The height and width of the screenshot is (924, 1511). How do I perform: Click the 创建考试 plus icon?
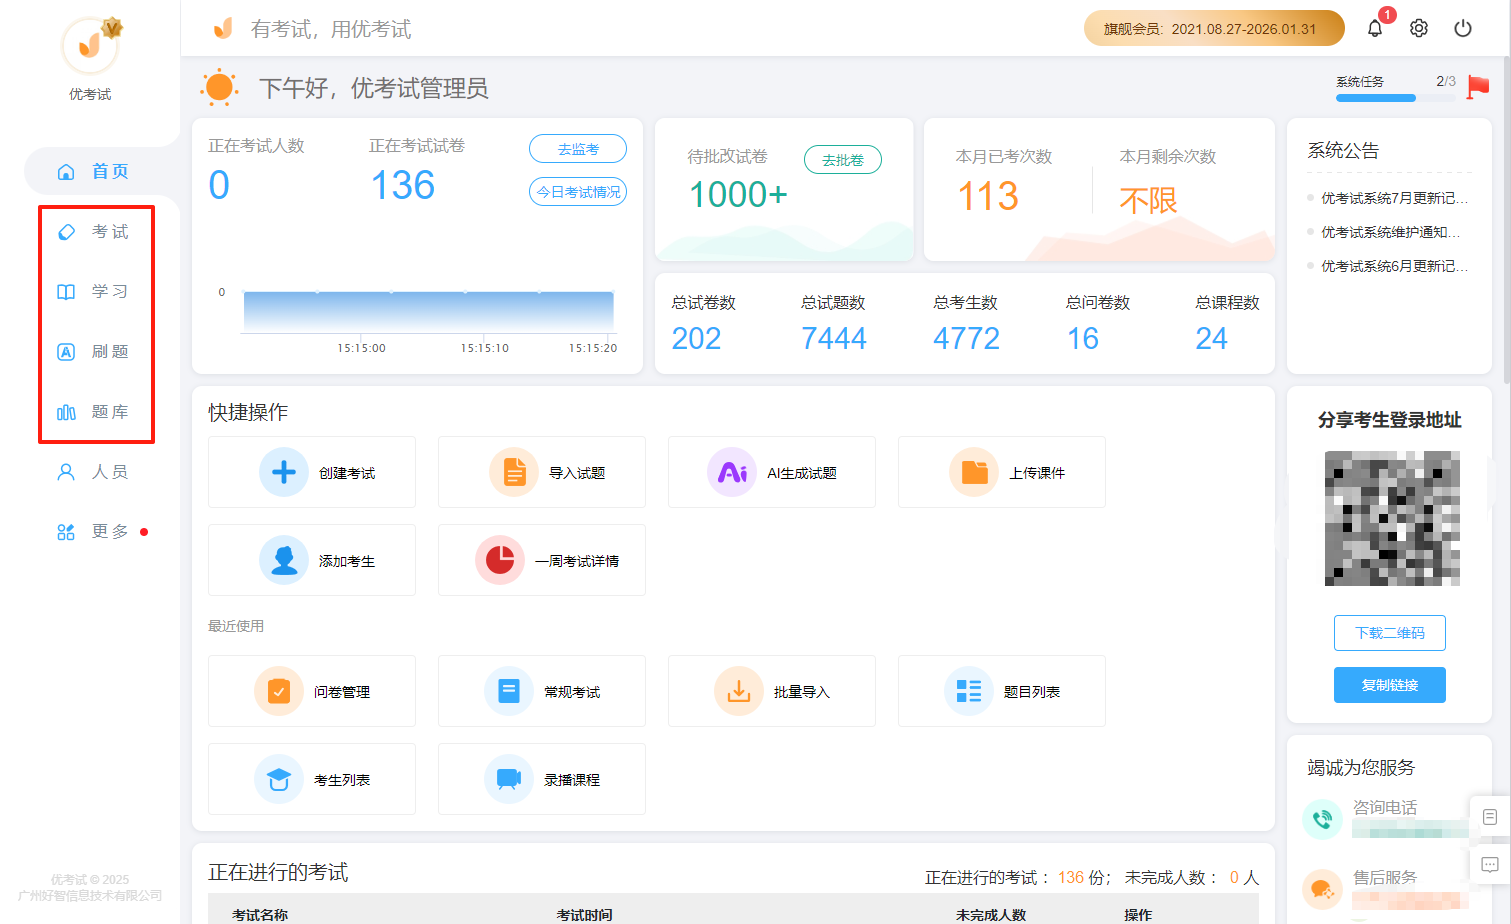point(284,472)
